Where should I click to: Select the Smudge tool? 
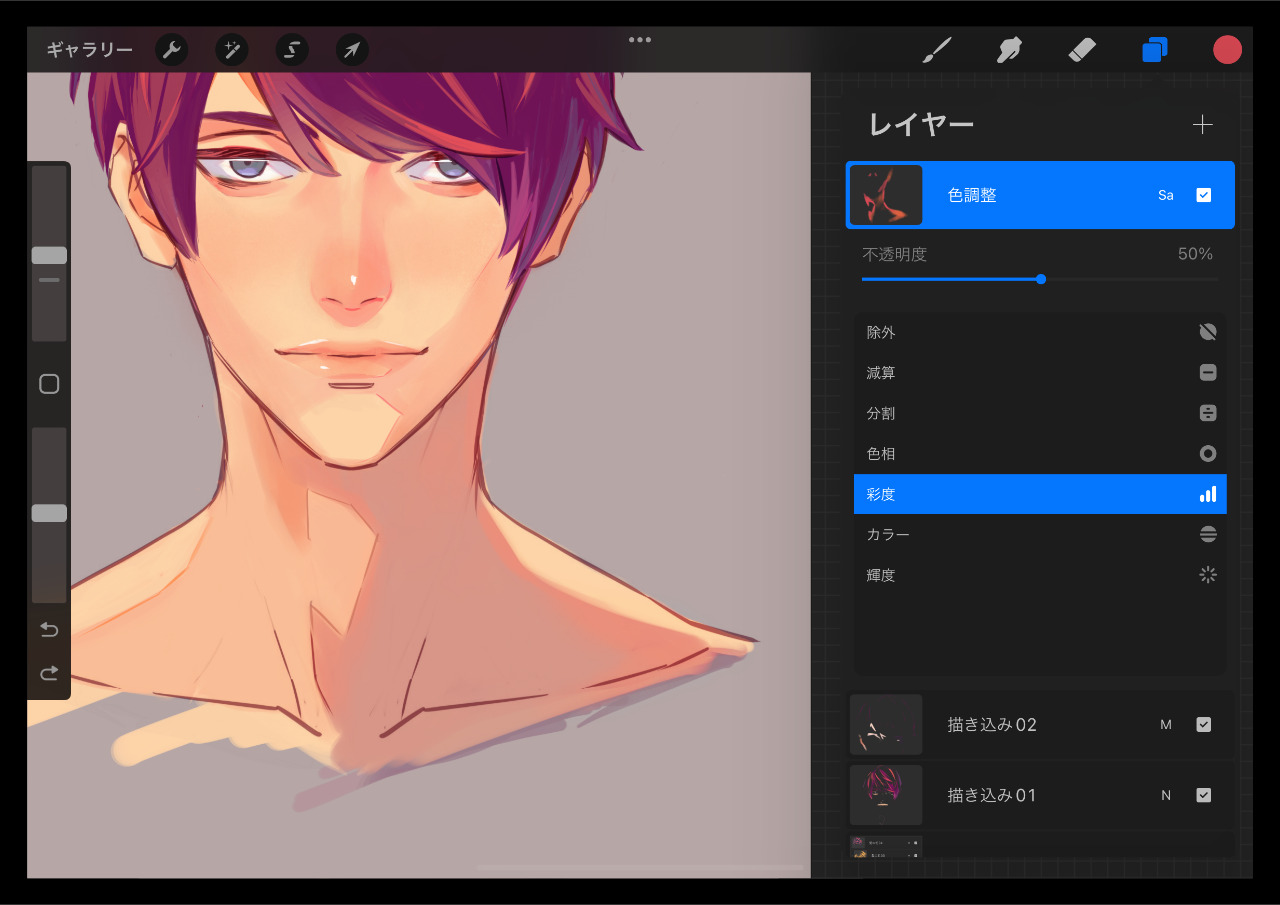click(x=1009, y=50)
